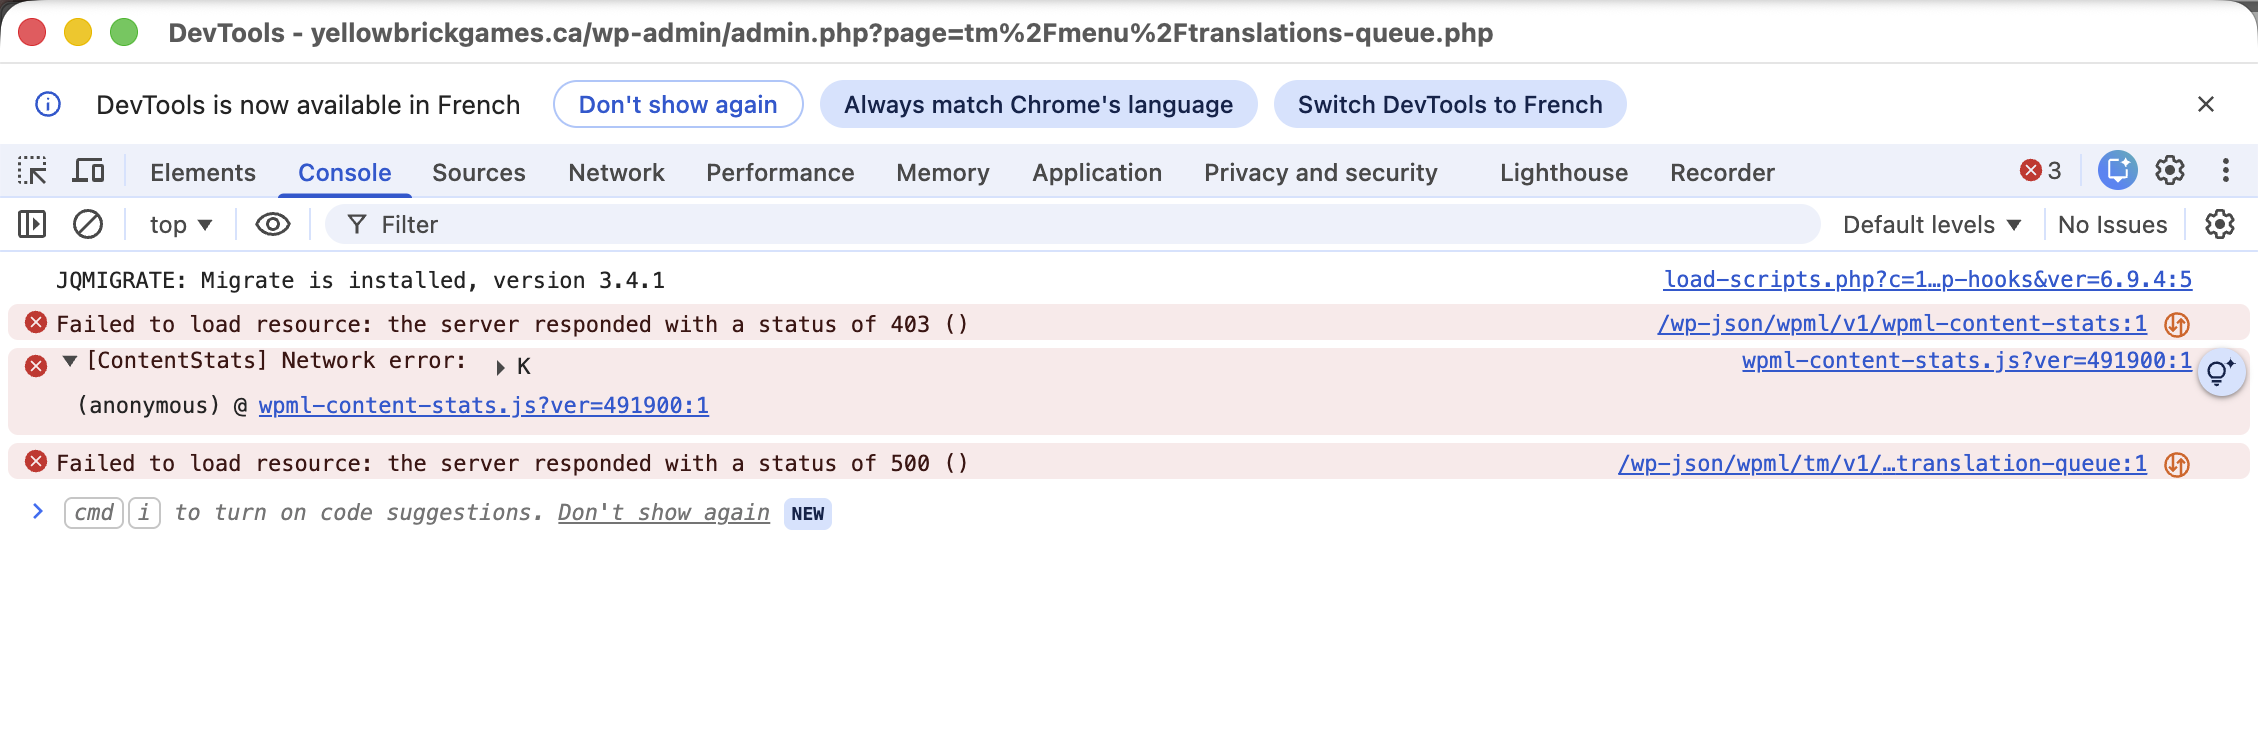Open the Default levels dropdown
The image size is (2258, 730).
tap(1932, 225)
